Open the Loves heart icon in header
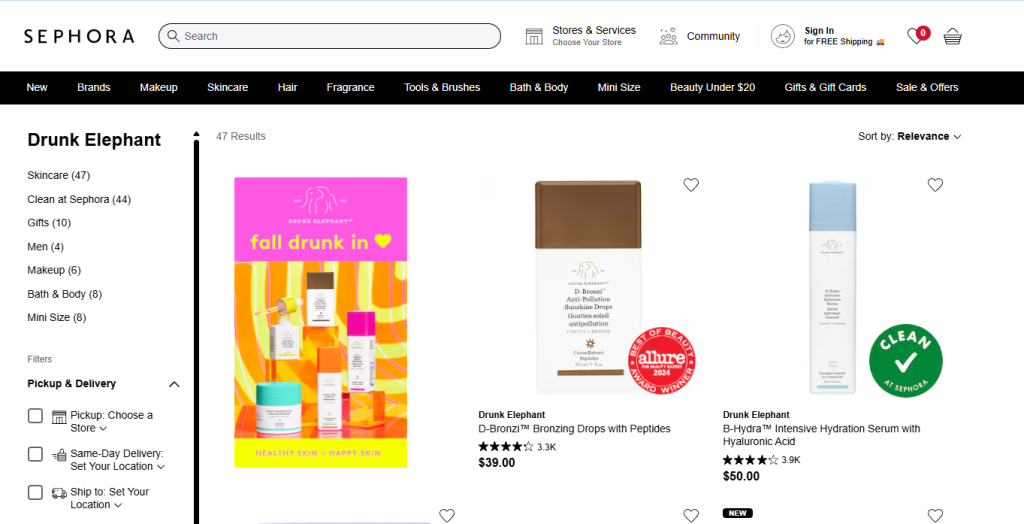This screenshot has height=524, width=1024. click(916, 36)
